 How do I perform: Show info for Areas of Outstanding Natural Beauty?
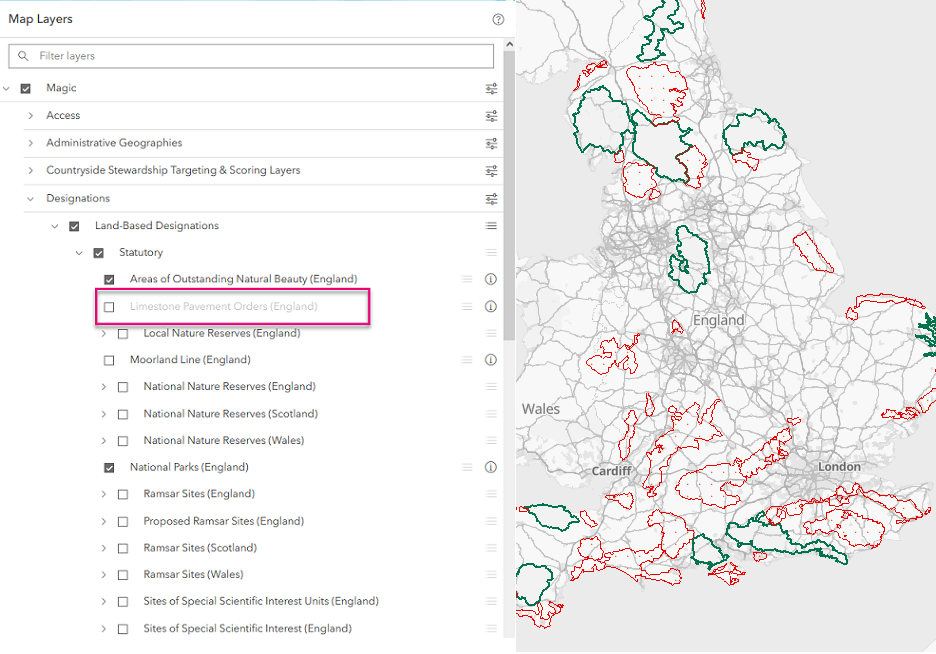click(491, 279)
